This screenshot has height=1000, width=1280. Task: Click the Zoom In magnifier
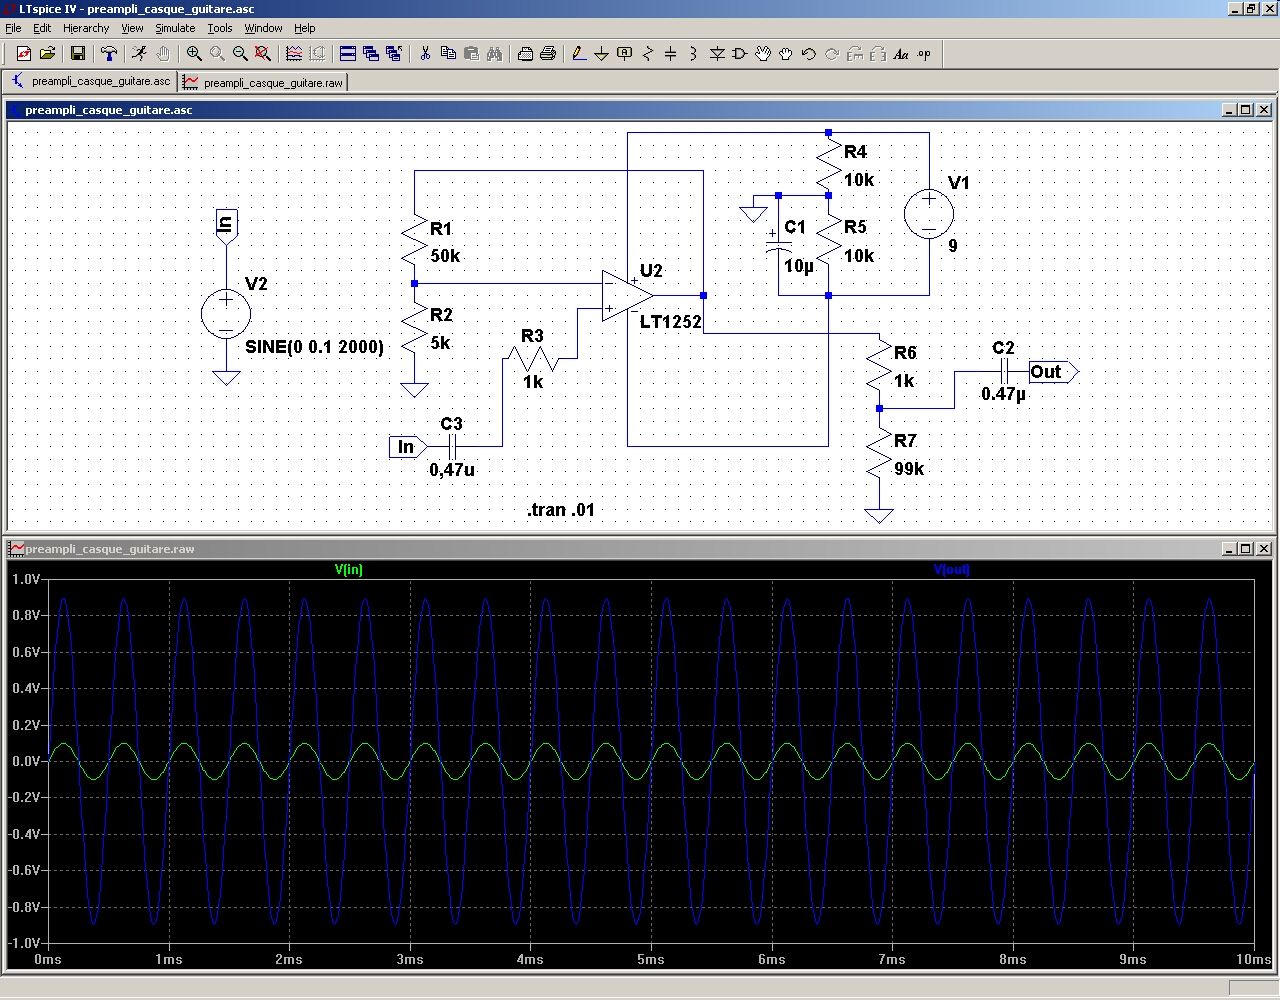194,54
